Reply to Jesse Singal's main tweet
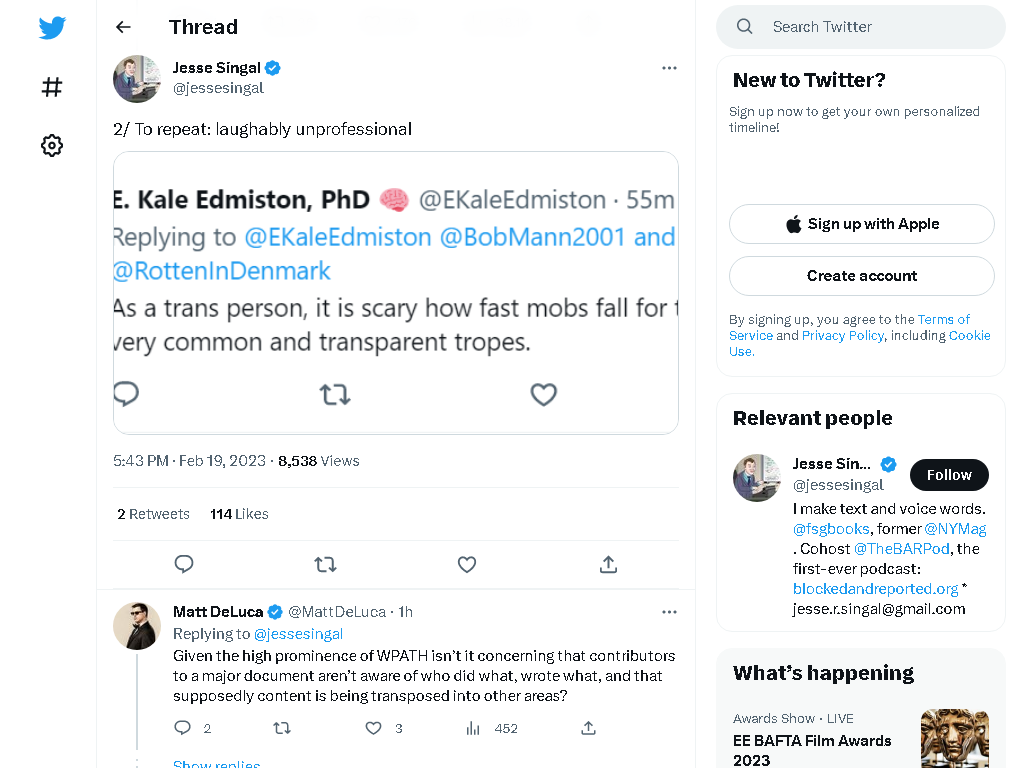The image size is (1024, 768). 184,564
